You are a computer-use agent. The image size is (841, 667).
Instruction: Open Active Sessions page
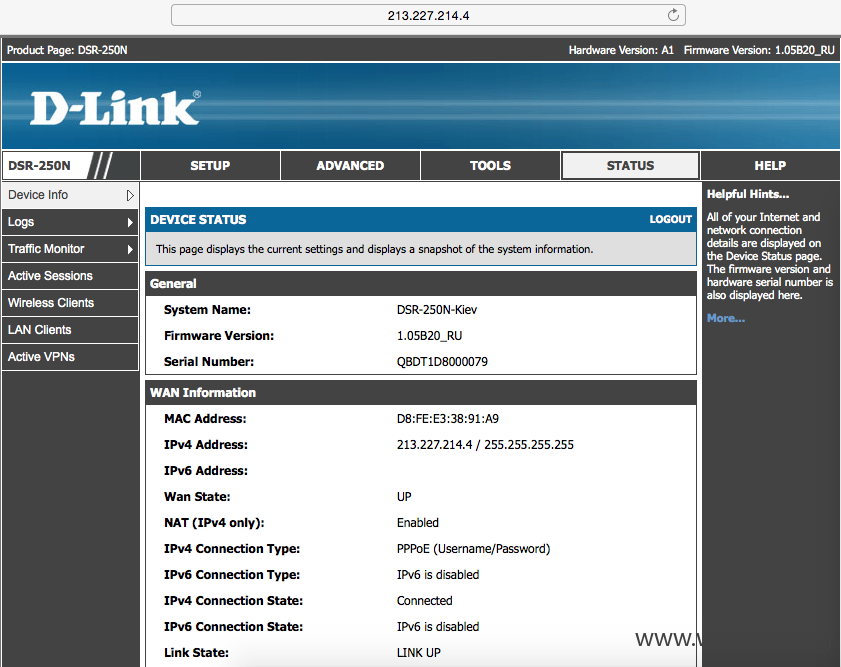pyautogui.click(x=70, y=276)
